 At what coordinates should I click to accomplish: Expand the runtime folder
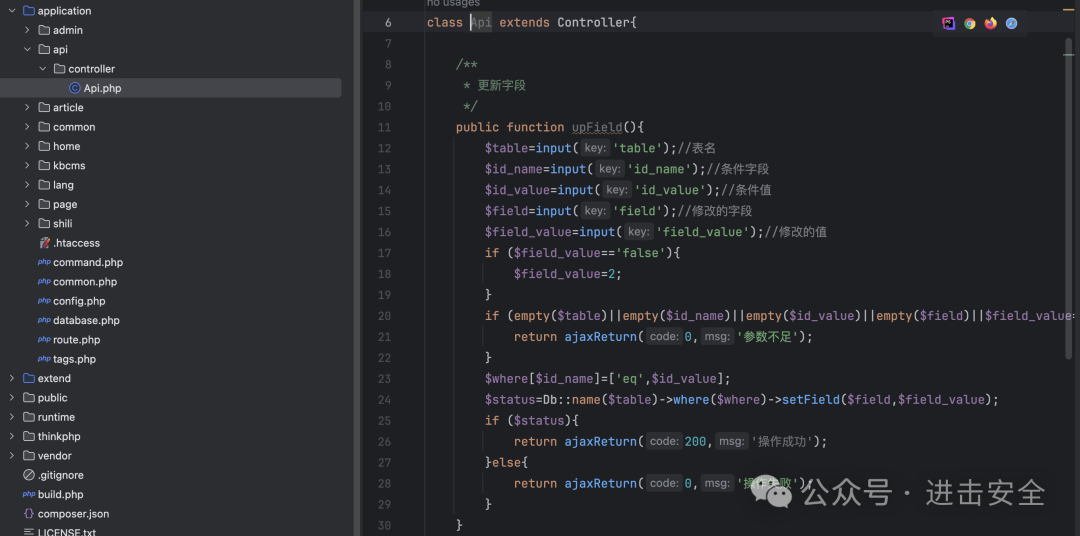pos(12,417)
